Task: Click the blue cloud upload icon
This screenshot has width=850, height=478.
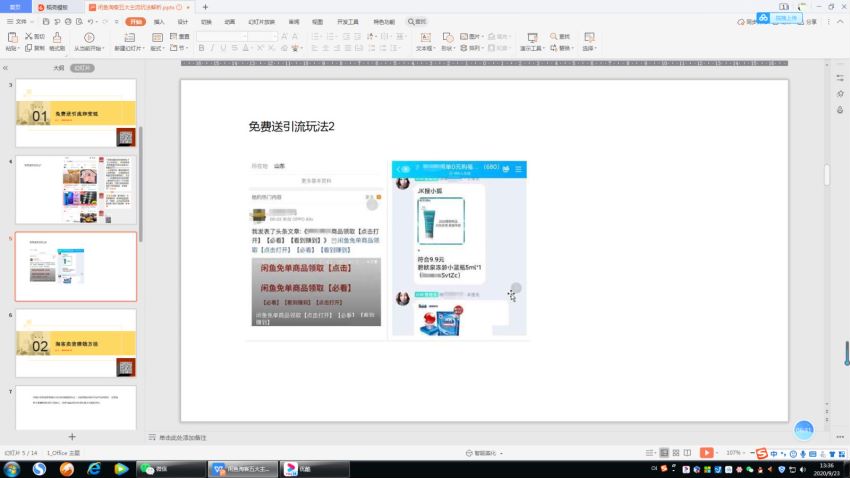Action: coord(763,18)
